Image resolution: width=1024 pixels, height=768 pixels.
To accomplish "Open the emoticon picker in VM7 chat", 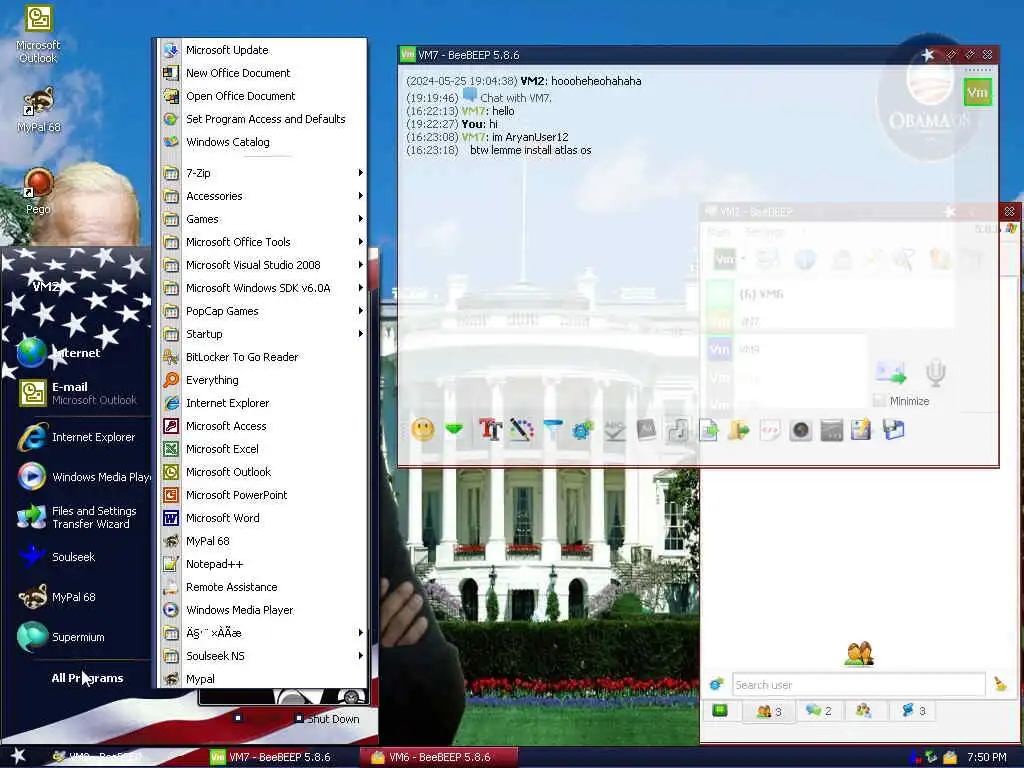I will coord(423,430).
